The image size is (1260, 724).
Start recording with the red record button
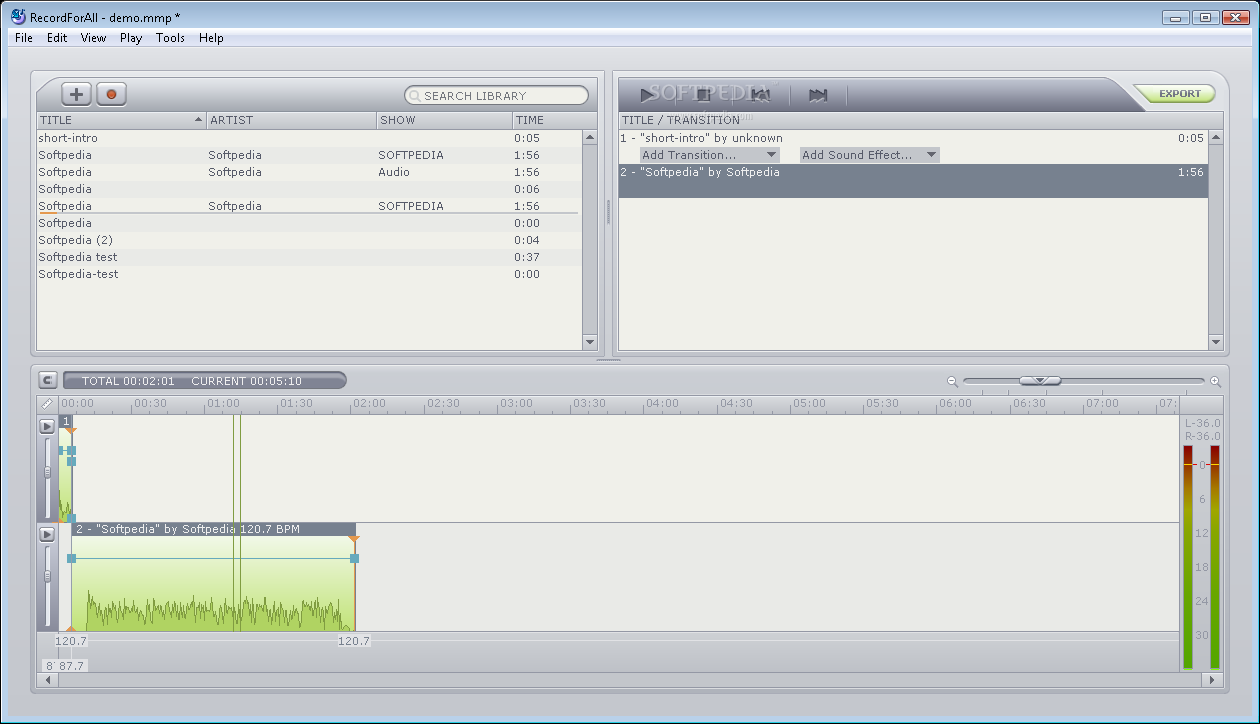click(111, 94)
